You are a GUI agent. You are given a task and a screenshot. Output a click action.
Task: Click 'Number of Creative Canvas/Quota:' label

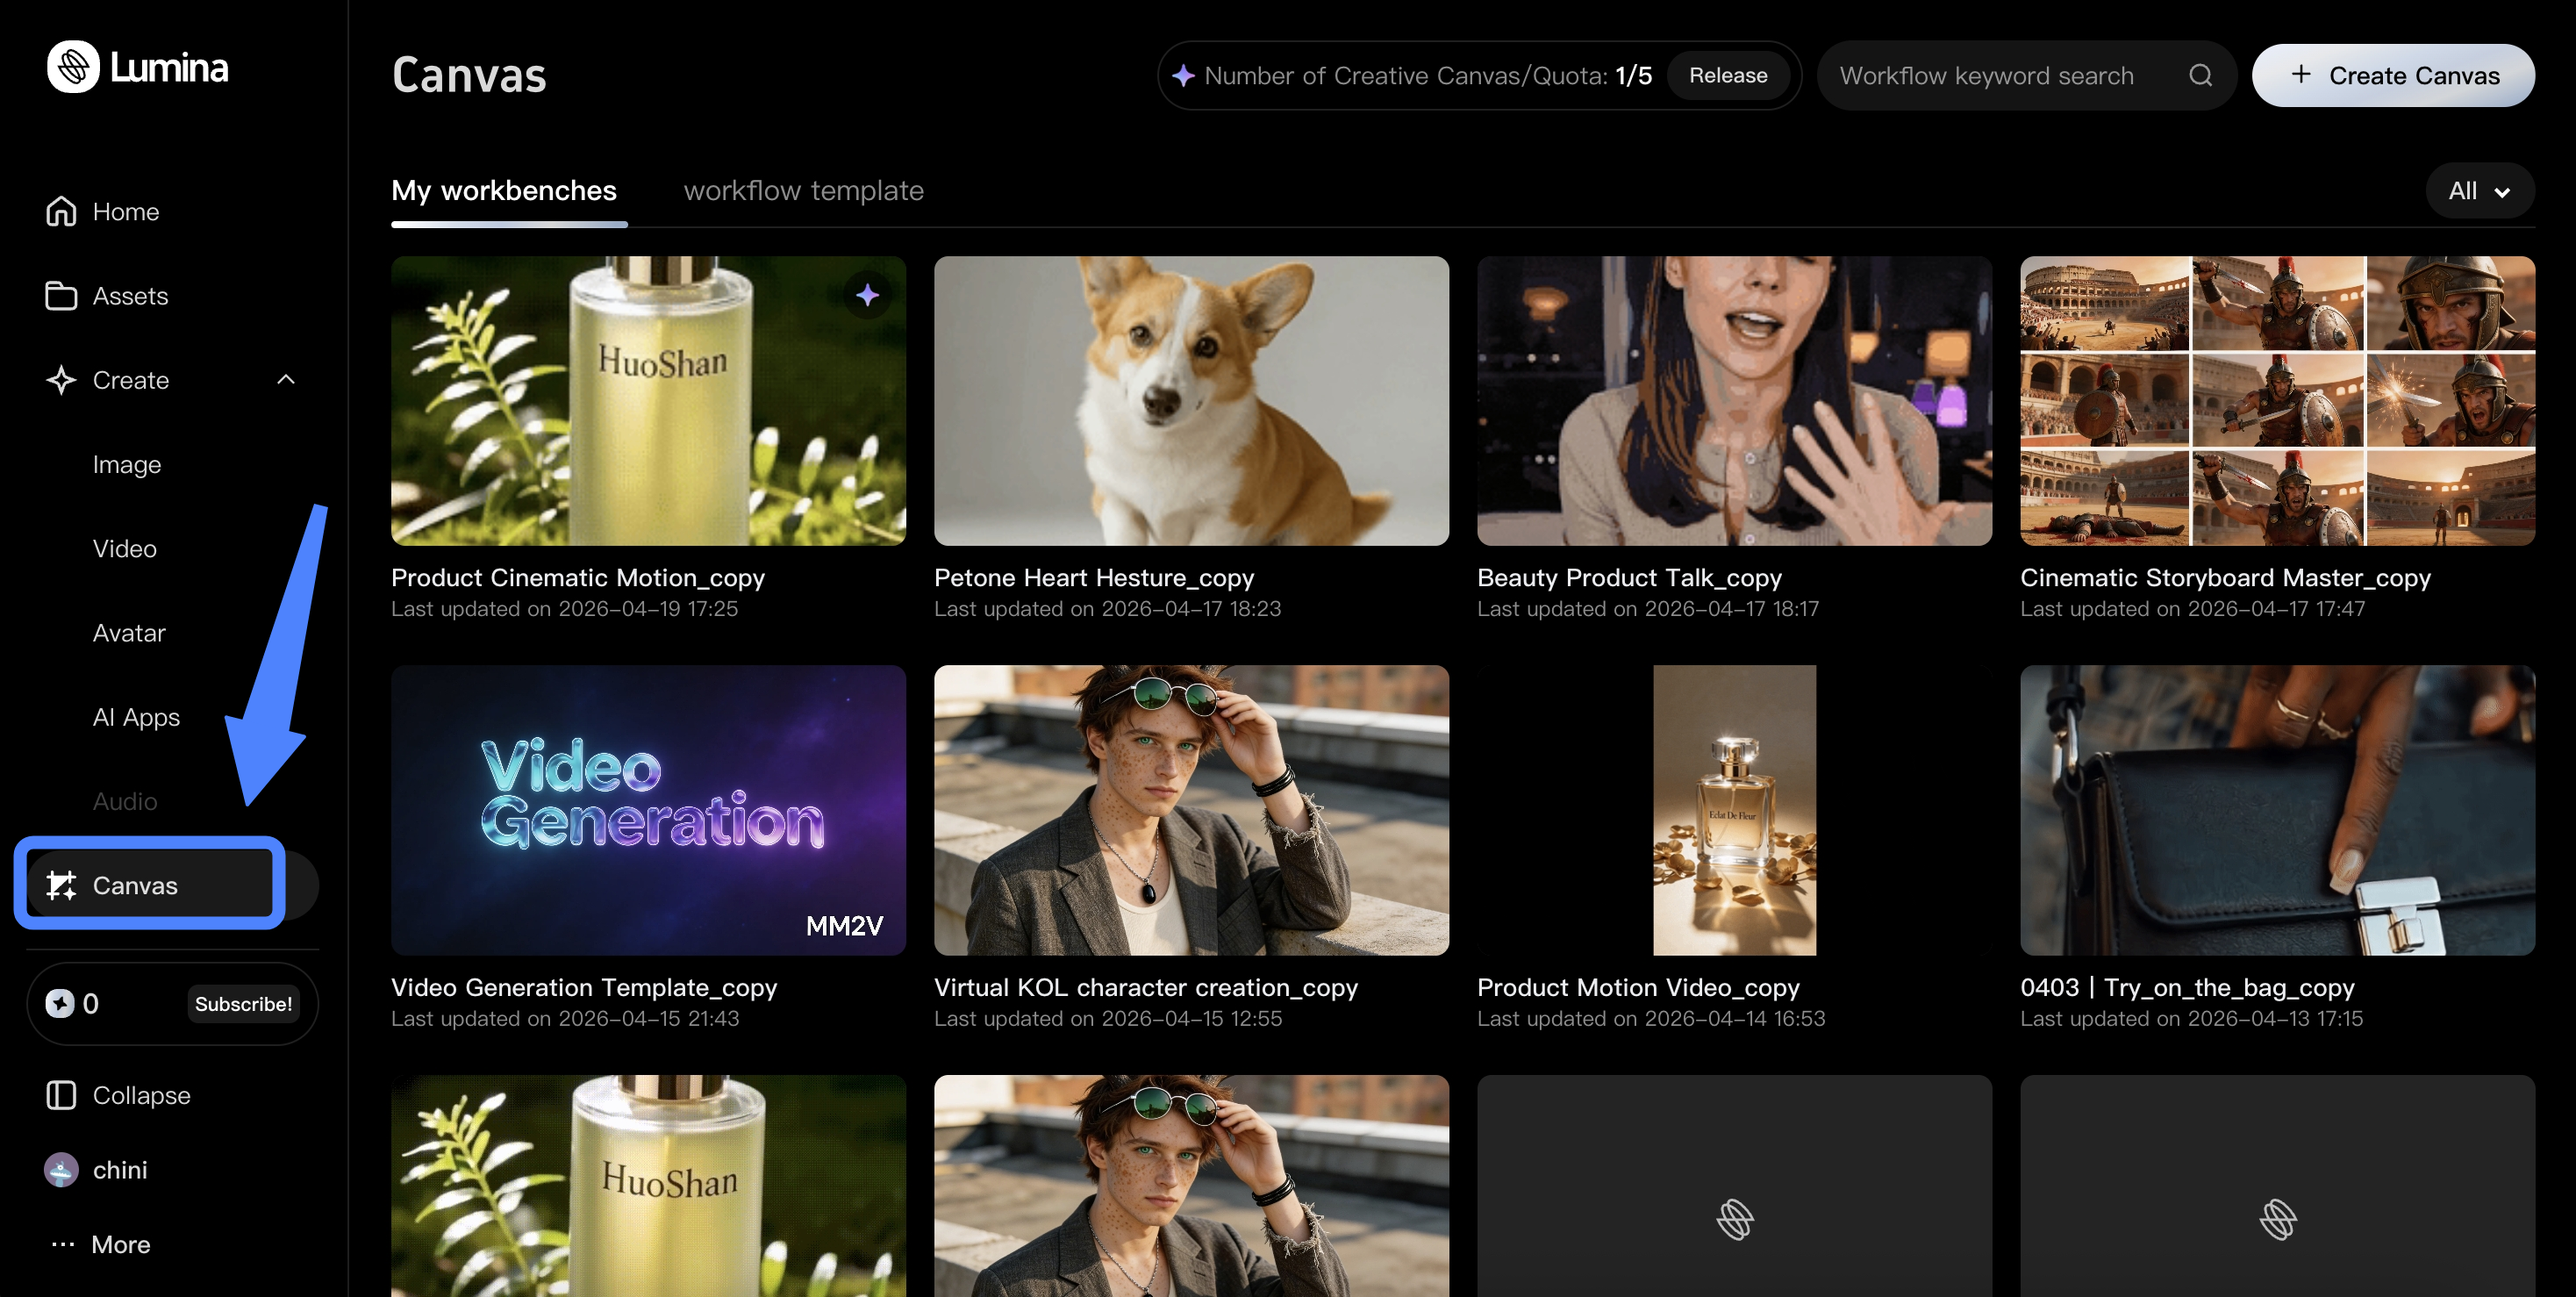[x=1406, y=75]
